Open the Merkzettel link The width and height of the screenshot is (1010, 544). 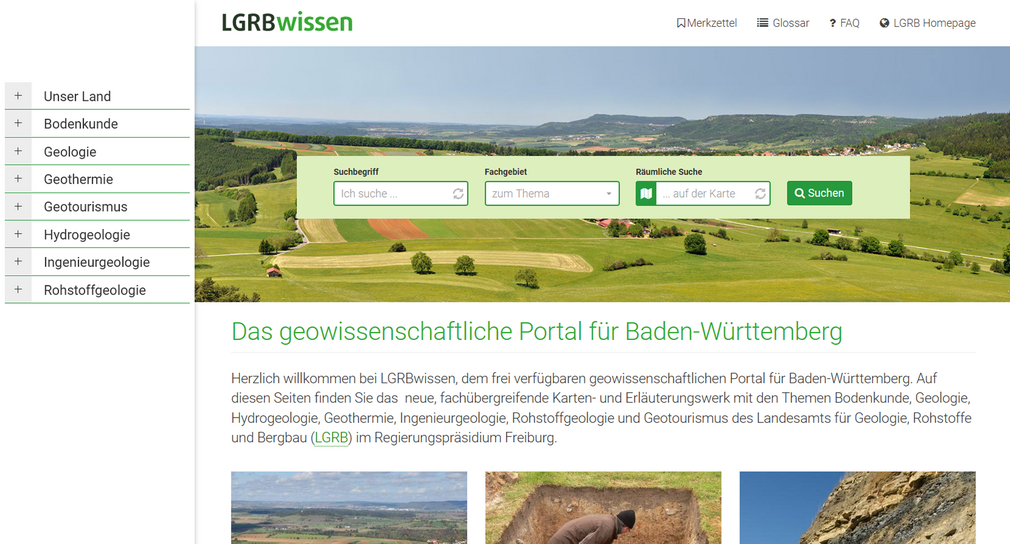712,23
